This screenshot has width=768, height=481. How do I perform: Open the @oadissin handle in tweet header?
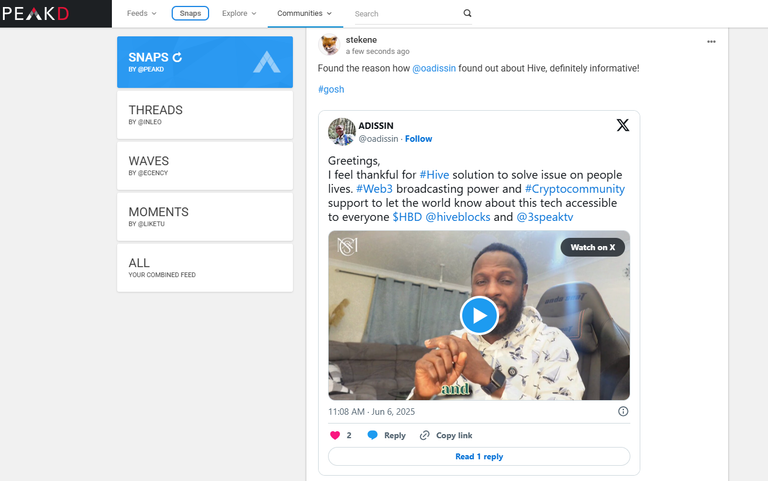pos(378,139)
